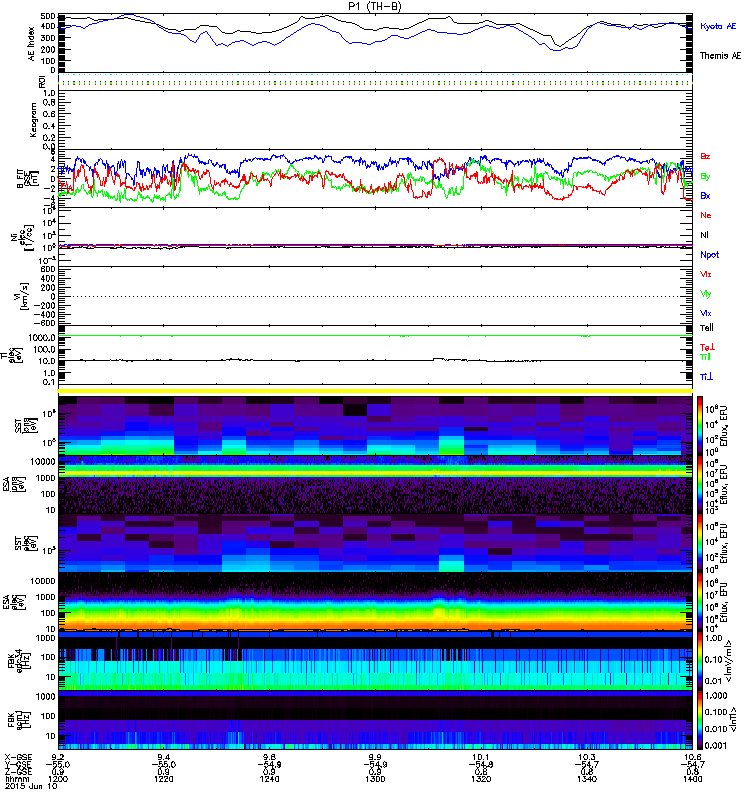Click the X-GSE value '10.6'
The image size is (750, 800).
point(692,757)
